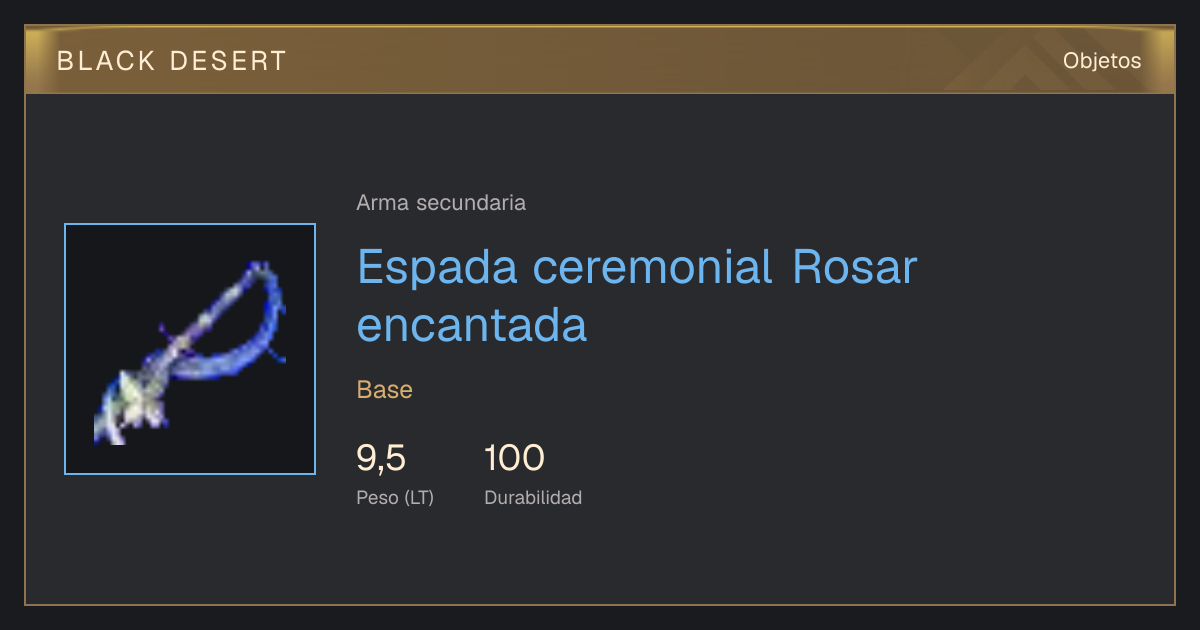Click the word Espada in the title

(x=437, y=268)
